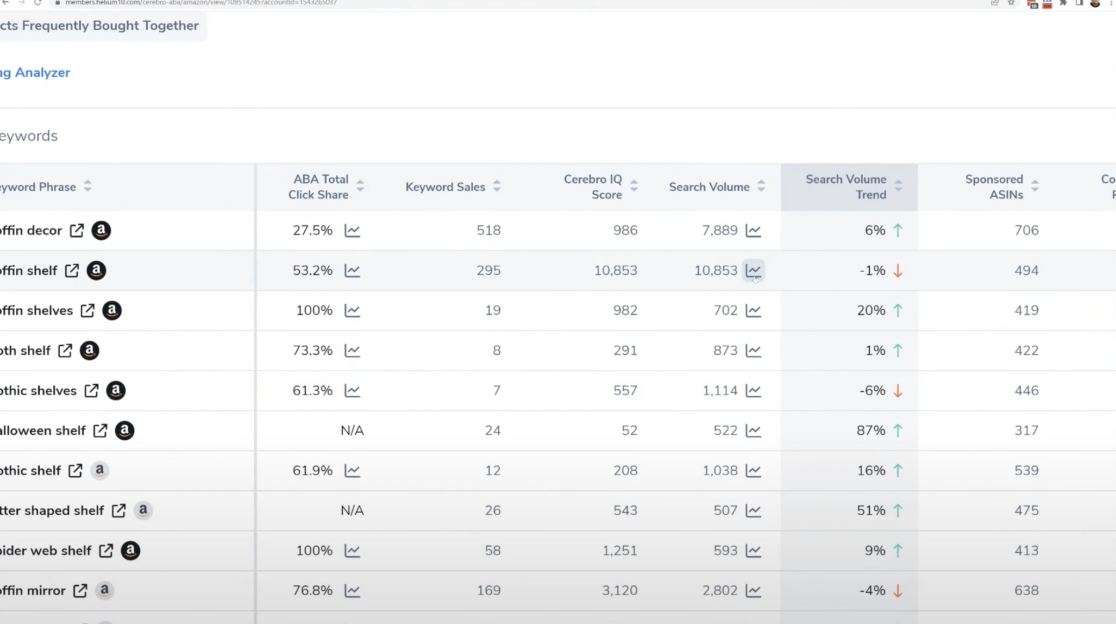Open the Amazon icon beside "coffin decor"

(x=100, y=230)
